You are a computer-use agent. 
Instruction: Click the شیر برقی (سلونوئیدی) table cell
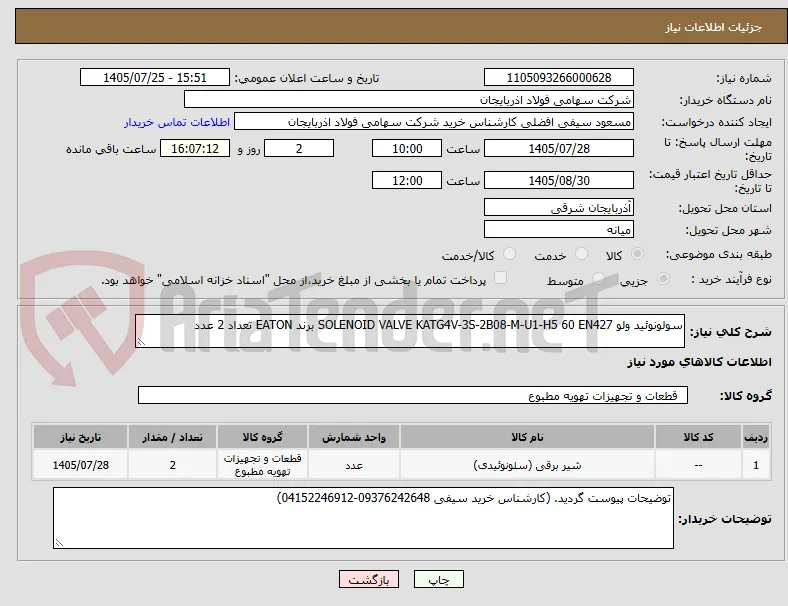tap(527, 465)
